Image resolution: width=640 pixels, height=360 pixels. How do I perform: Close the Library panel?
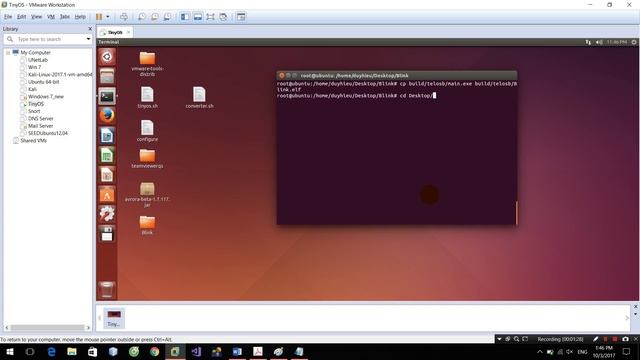point(90,29)
